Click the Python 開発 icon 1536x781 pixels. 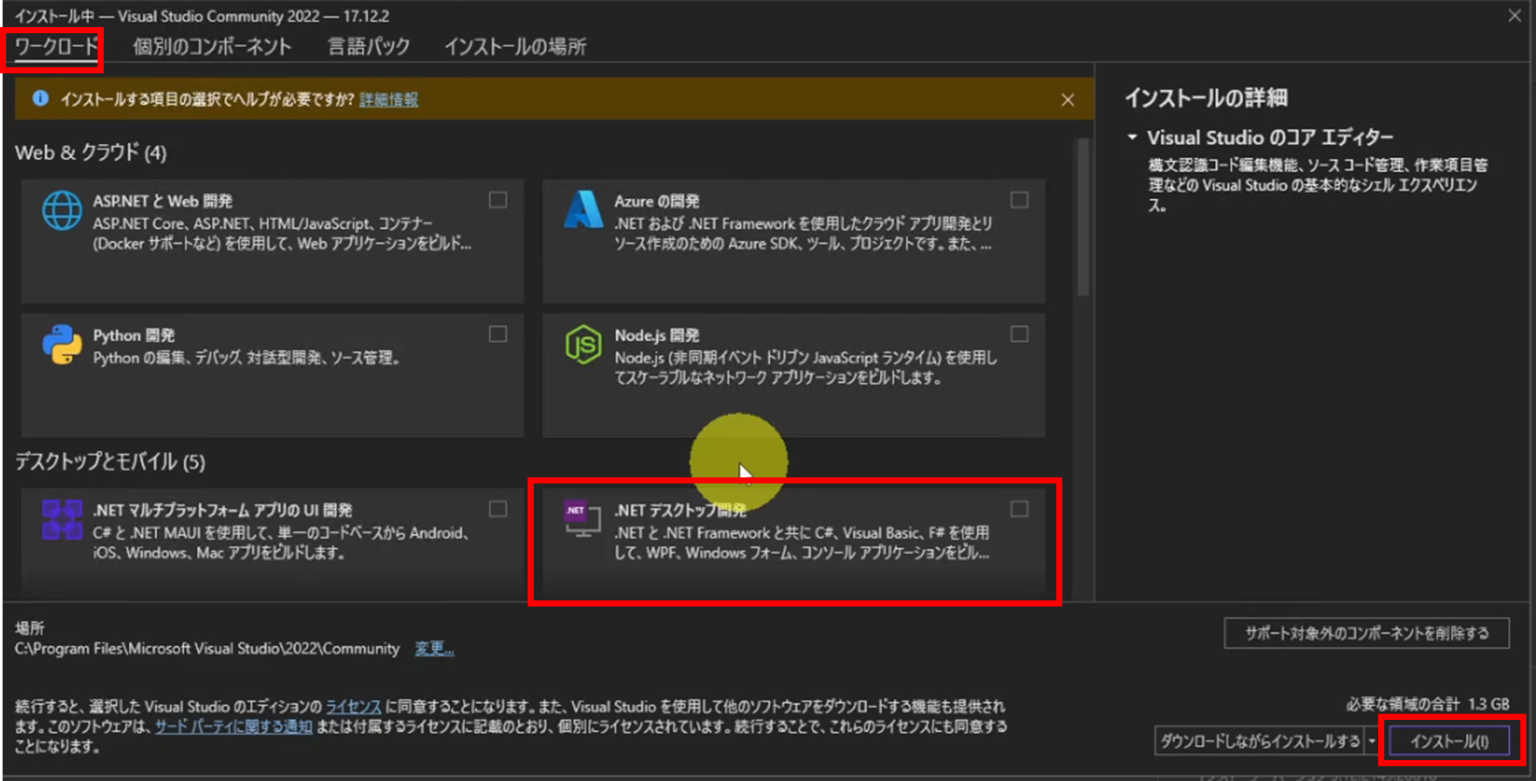coord(60,345)
